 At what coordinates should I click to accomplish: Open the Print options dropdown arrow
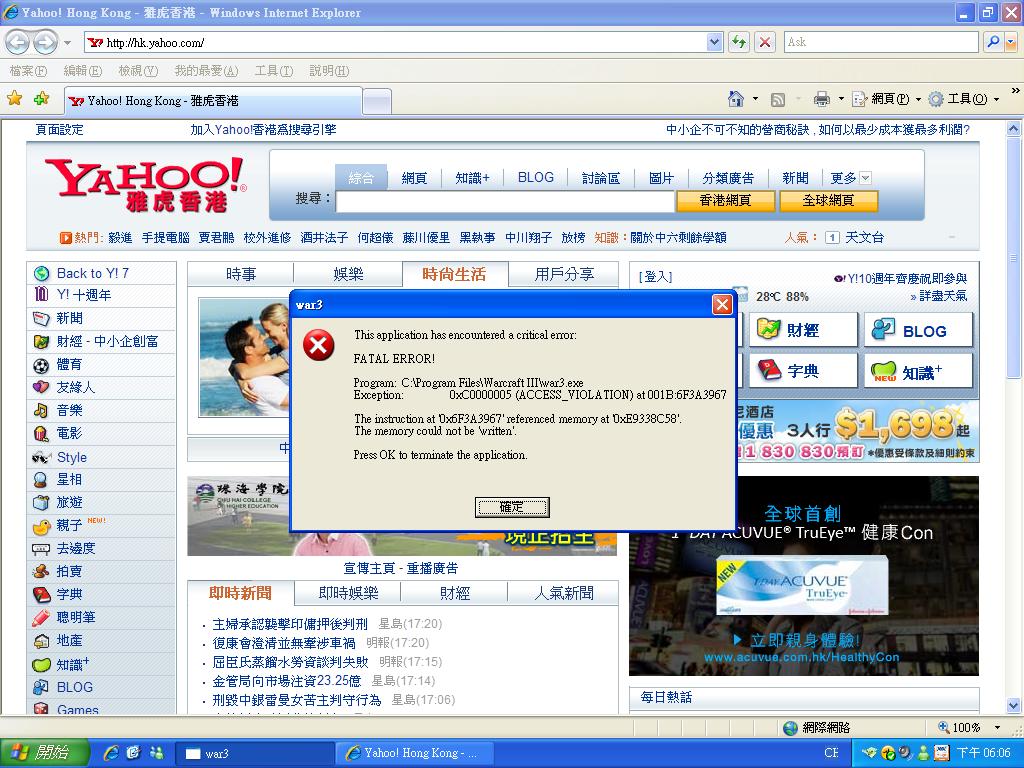tap(841, 99)
